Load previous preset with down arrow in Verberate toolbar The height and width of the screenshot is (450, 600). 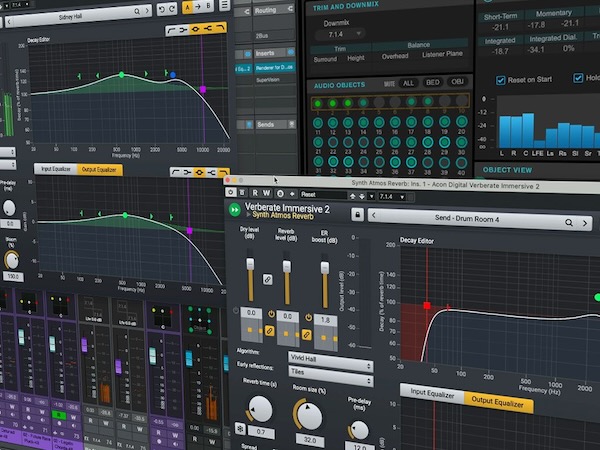(362, 196)
